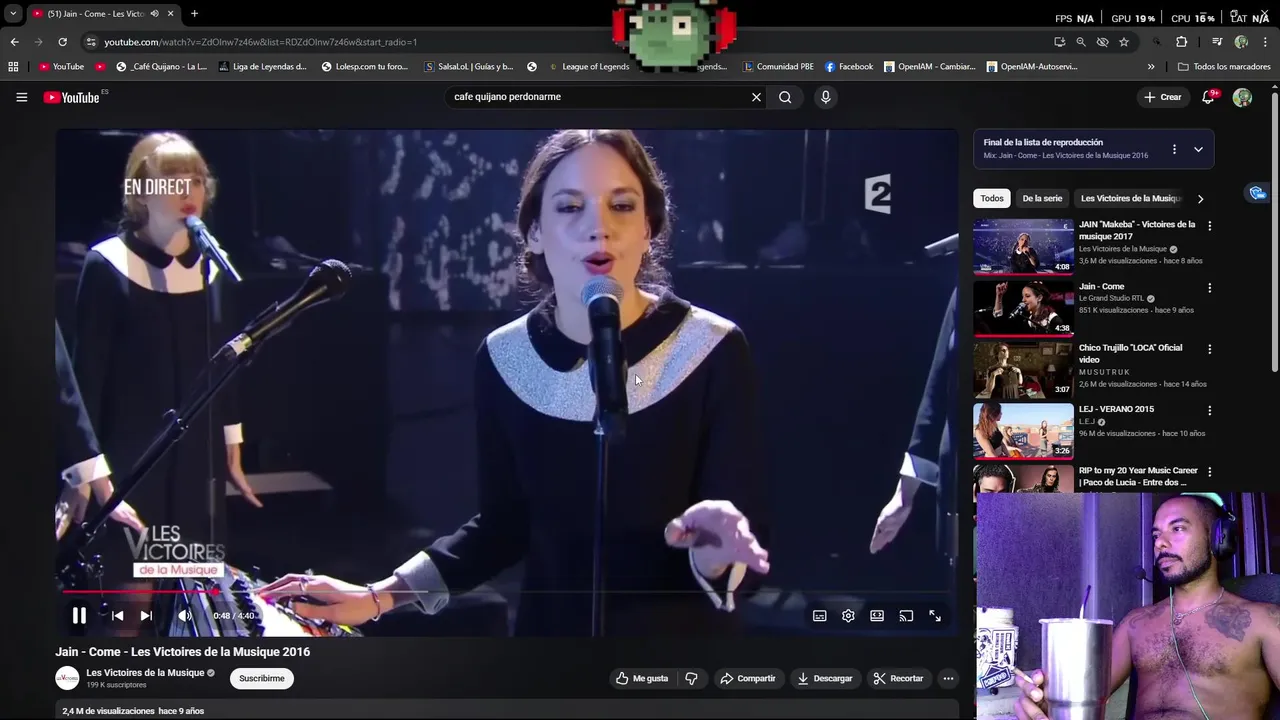This screenshot has width=1280, height=720.
Task: Open options for LEJ VERANO video
Action: coord(1209,410)
